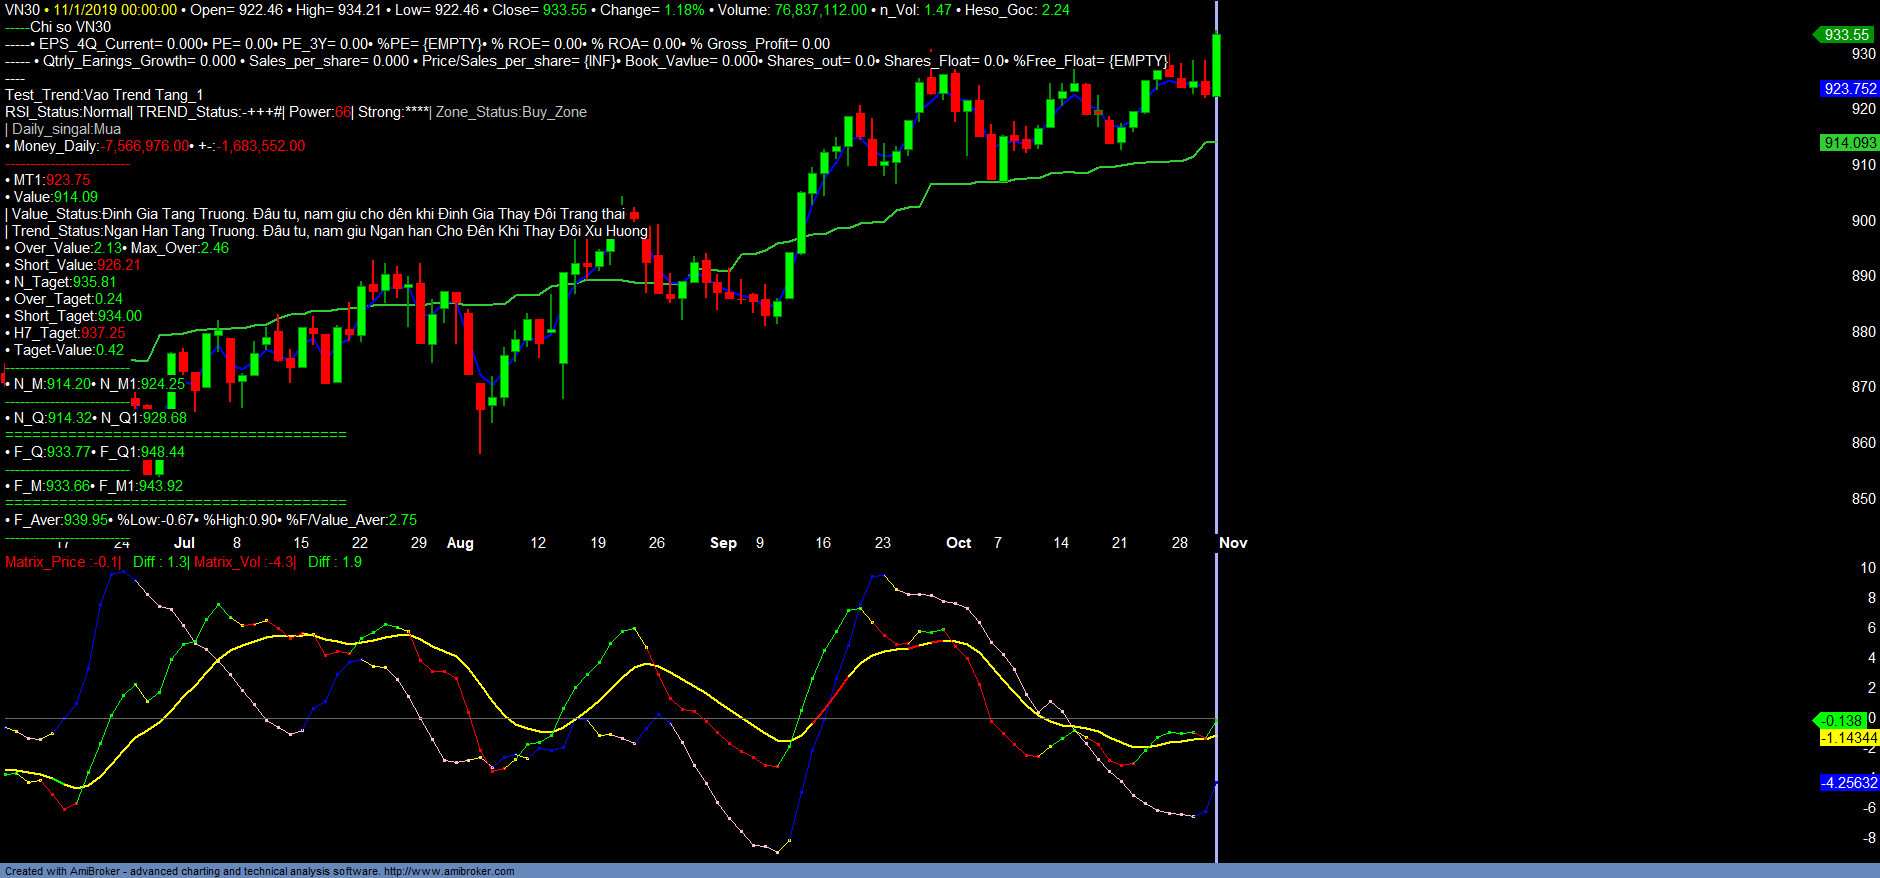The height and width of the screenshot is (878, 1880).
Task: Click the blue 923.752 value label
Action: (x=1849, y=89)
